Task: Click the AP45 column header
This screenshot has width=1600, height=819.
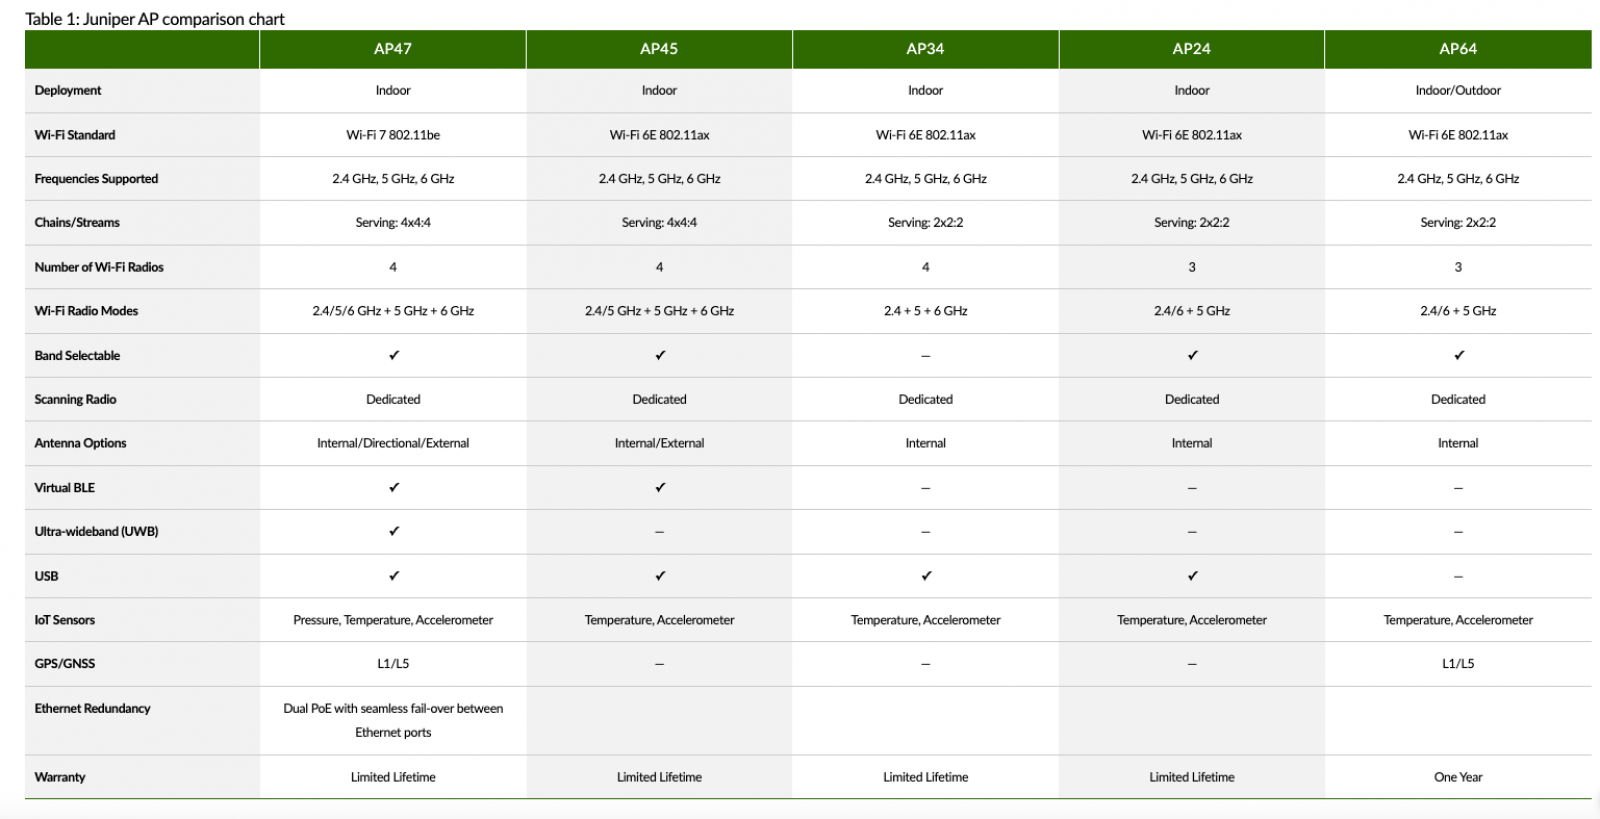Action: pos(659,49)
